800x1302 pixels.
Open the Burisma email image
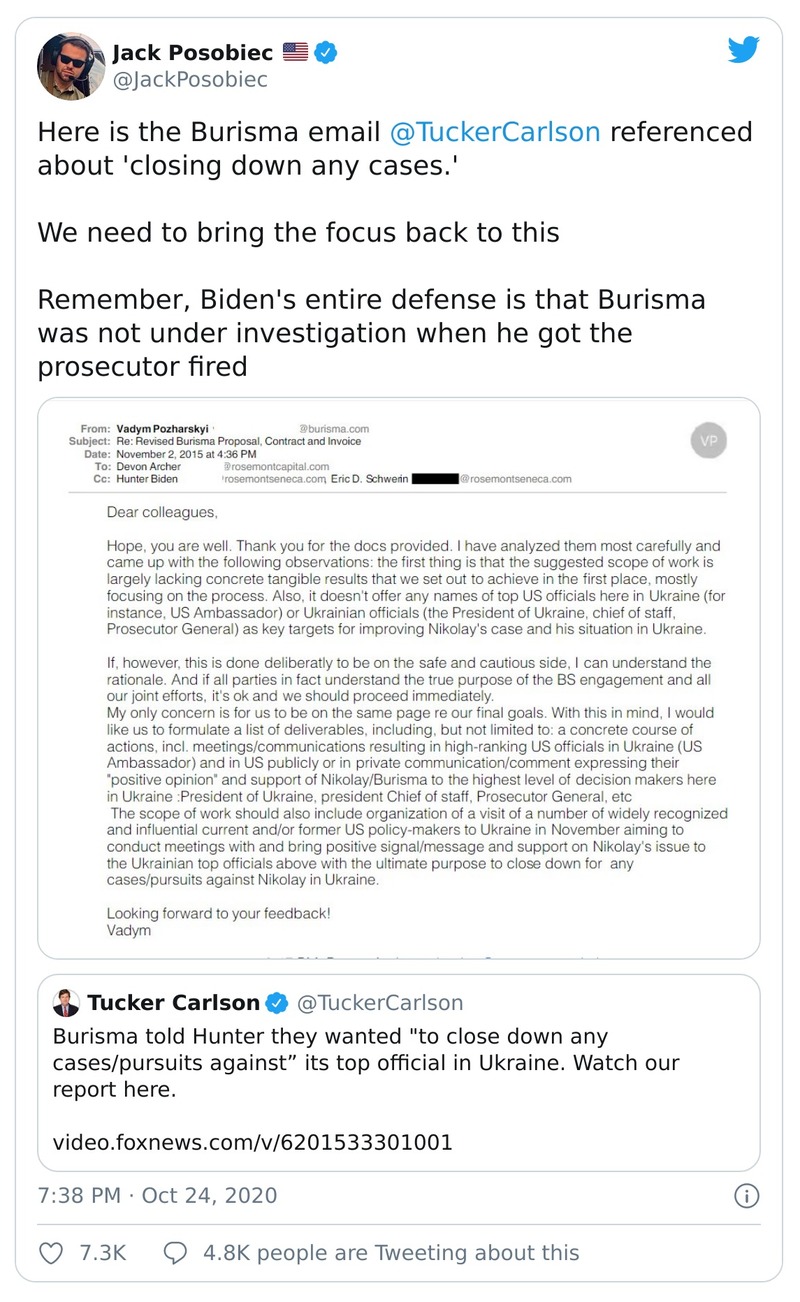(398, 678)
